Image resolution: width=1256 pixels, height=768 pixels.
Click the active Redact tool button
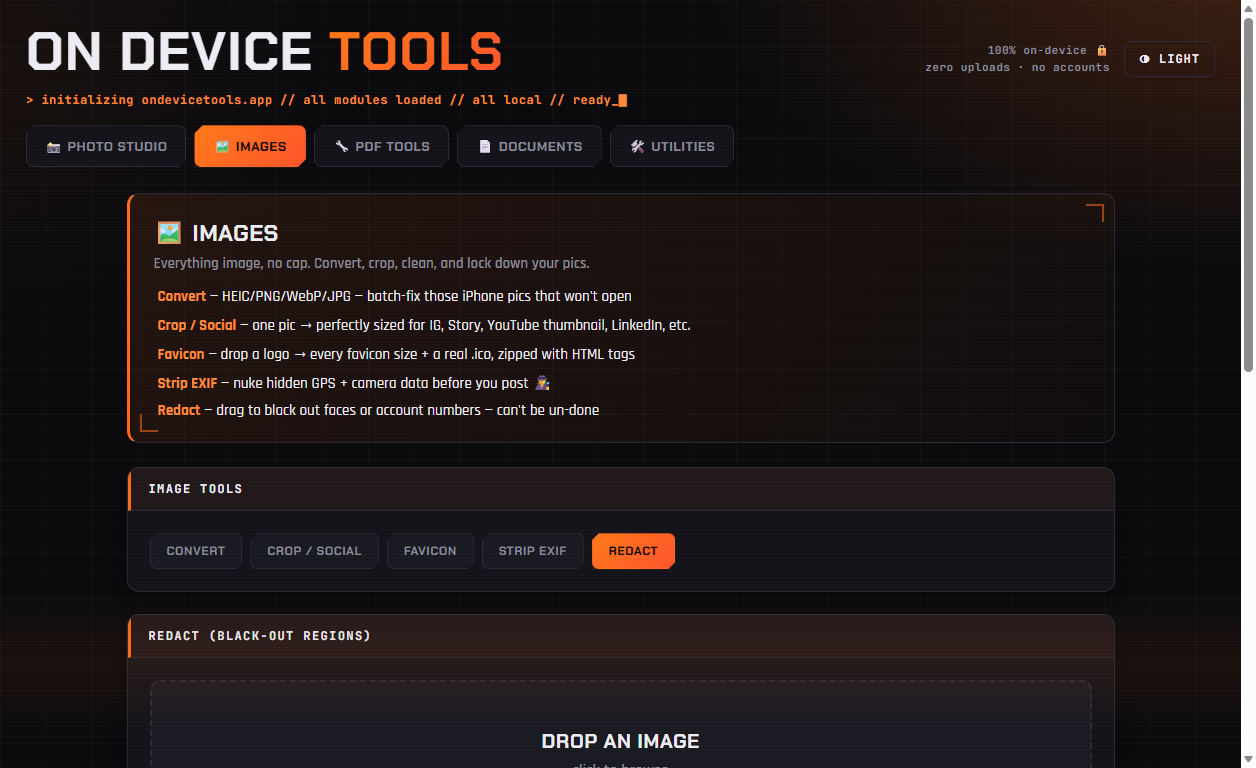tap(633, 551)
